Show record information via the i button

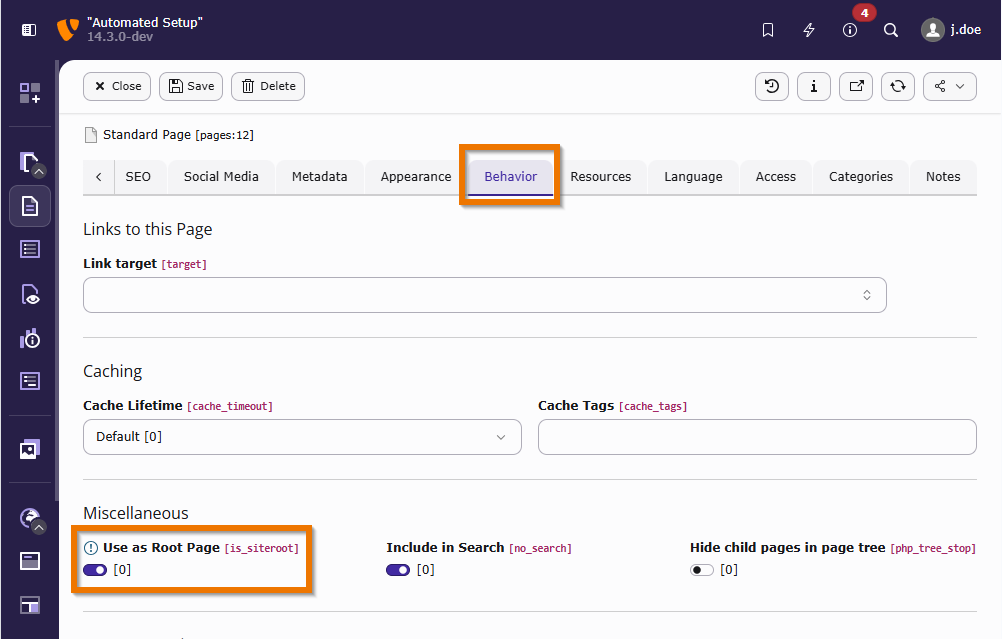coord(814,86)
